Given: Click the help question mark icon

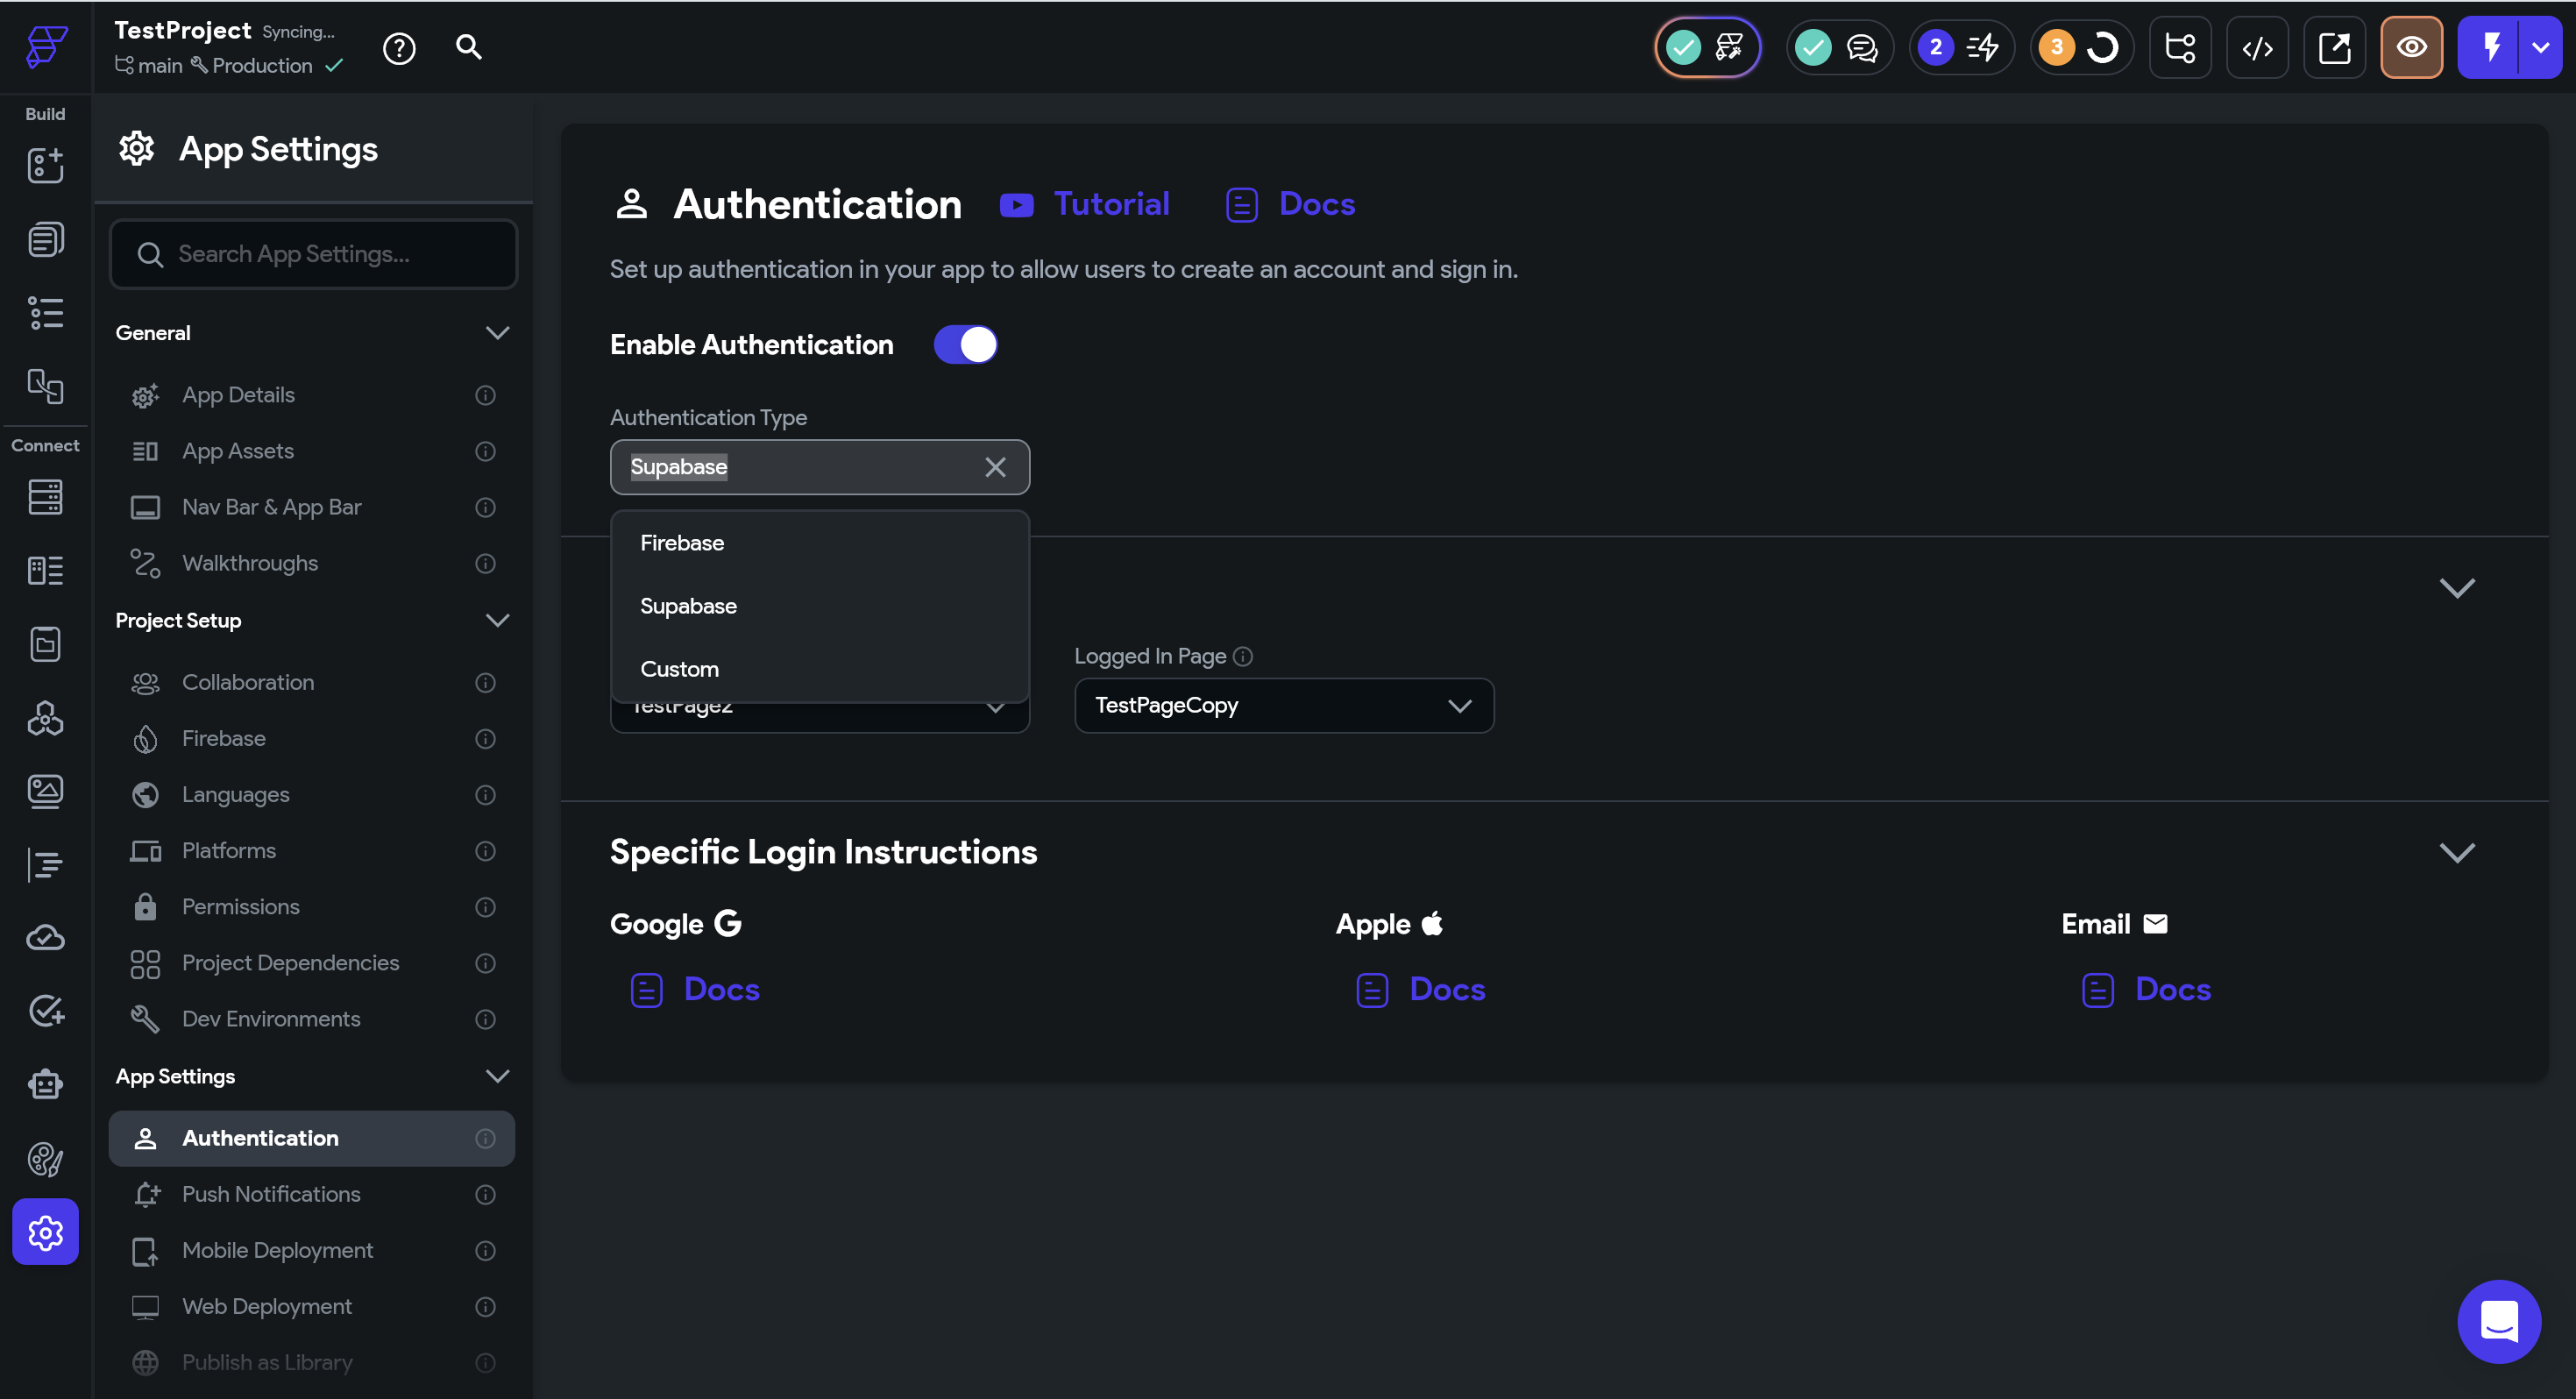Looking at the screenshot, I should [x=399, y=48].
